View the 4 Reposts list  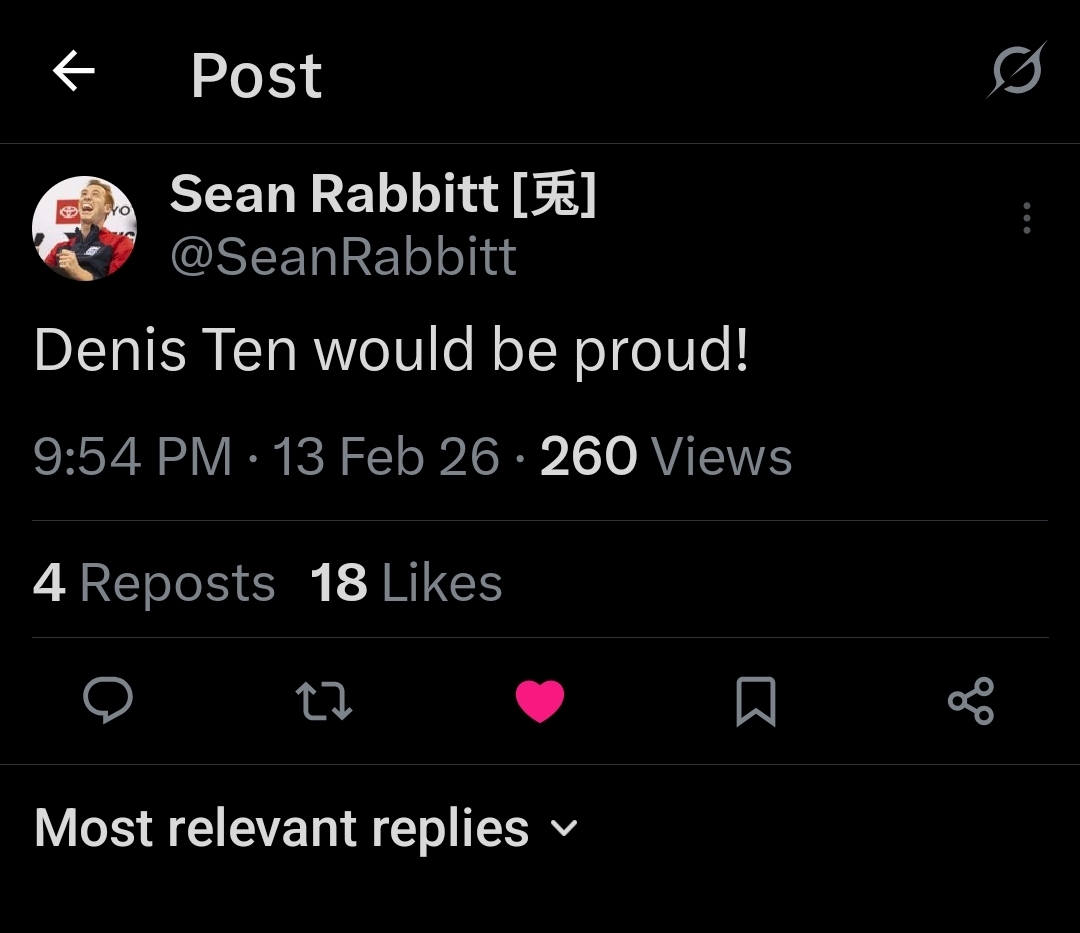[154, 583]
